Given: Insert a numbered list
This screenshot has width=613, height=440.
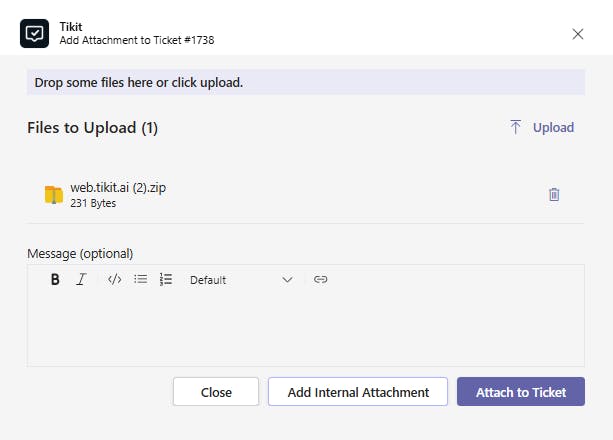Looking at the screenshot, I should point(166,280).
